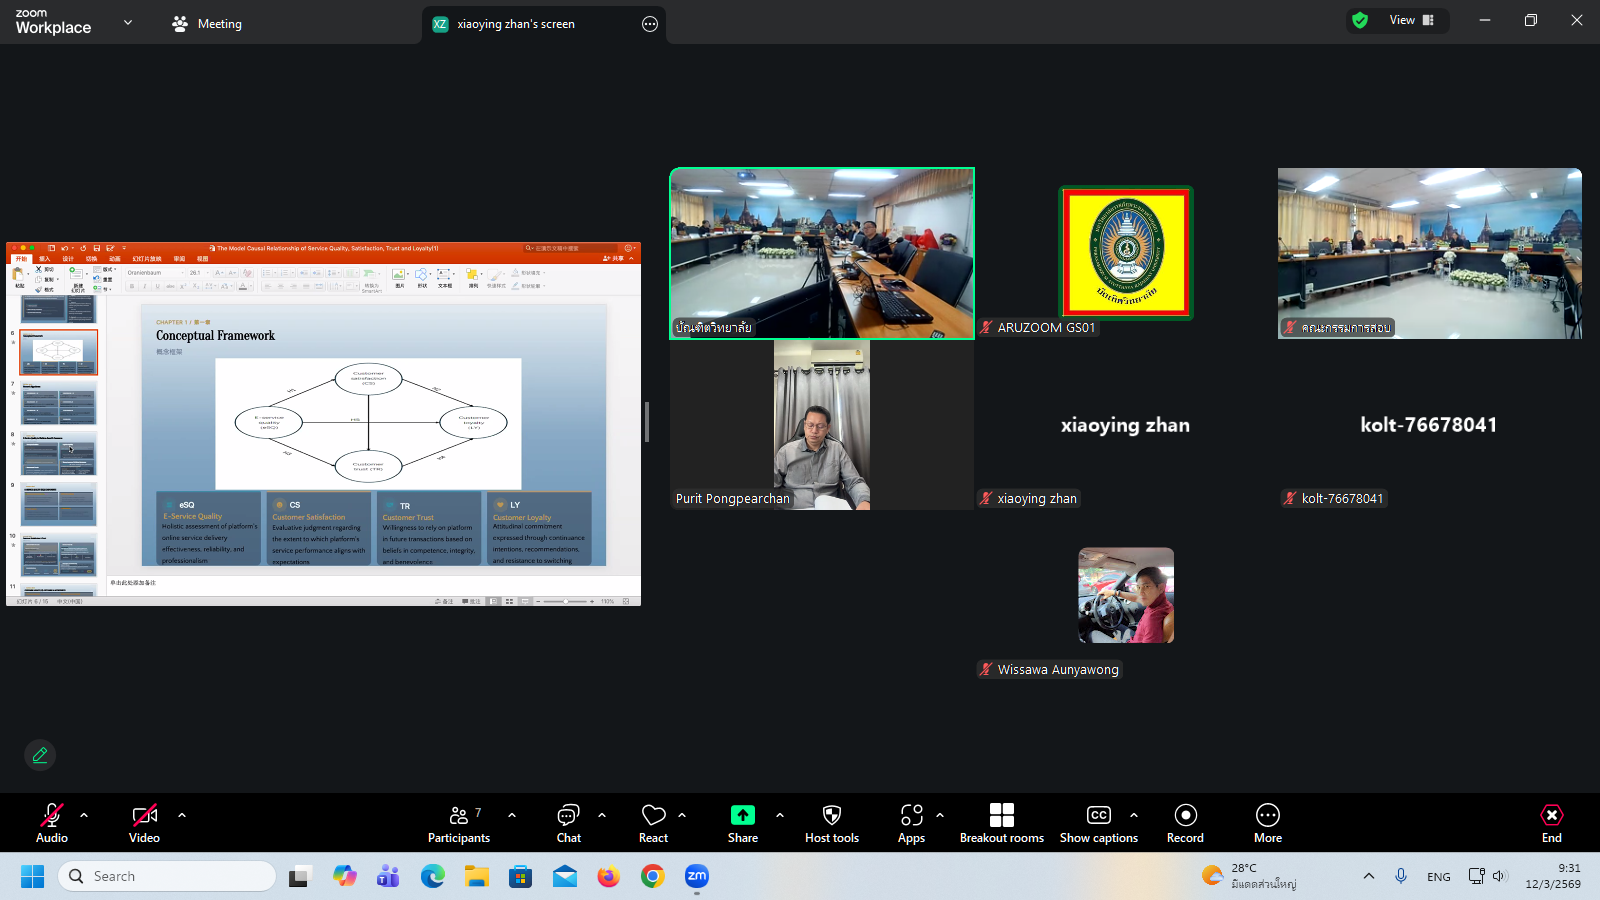Click End meeting button
Viewport: 1600px width, 900px height.
1551,823
